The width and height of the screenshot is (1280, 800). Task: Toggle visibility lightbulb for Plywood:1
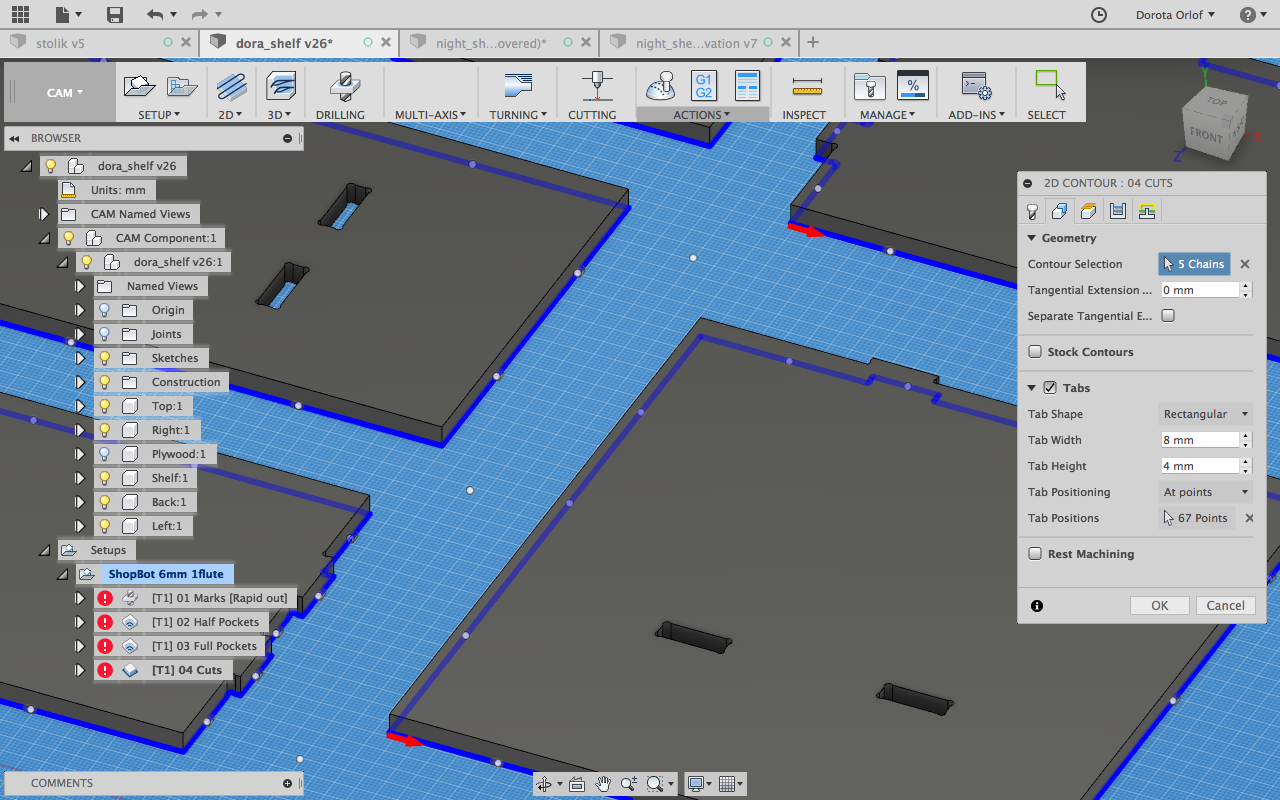105,454
